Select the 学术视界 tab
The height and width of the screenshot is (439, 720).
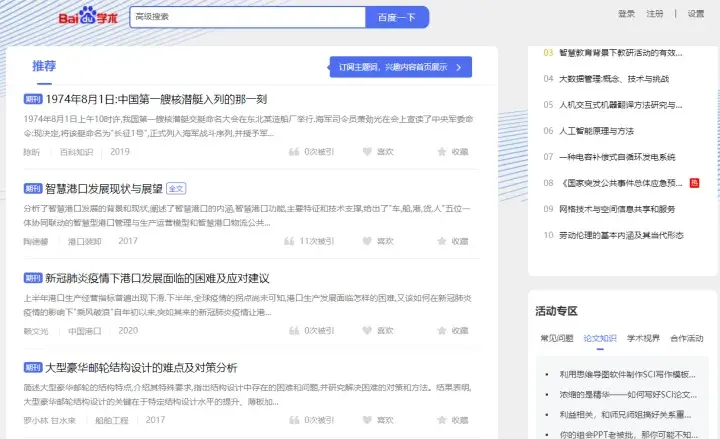(x=643, y=338)
